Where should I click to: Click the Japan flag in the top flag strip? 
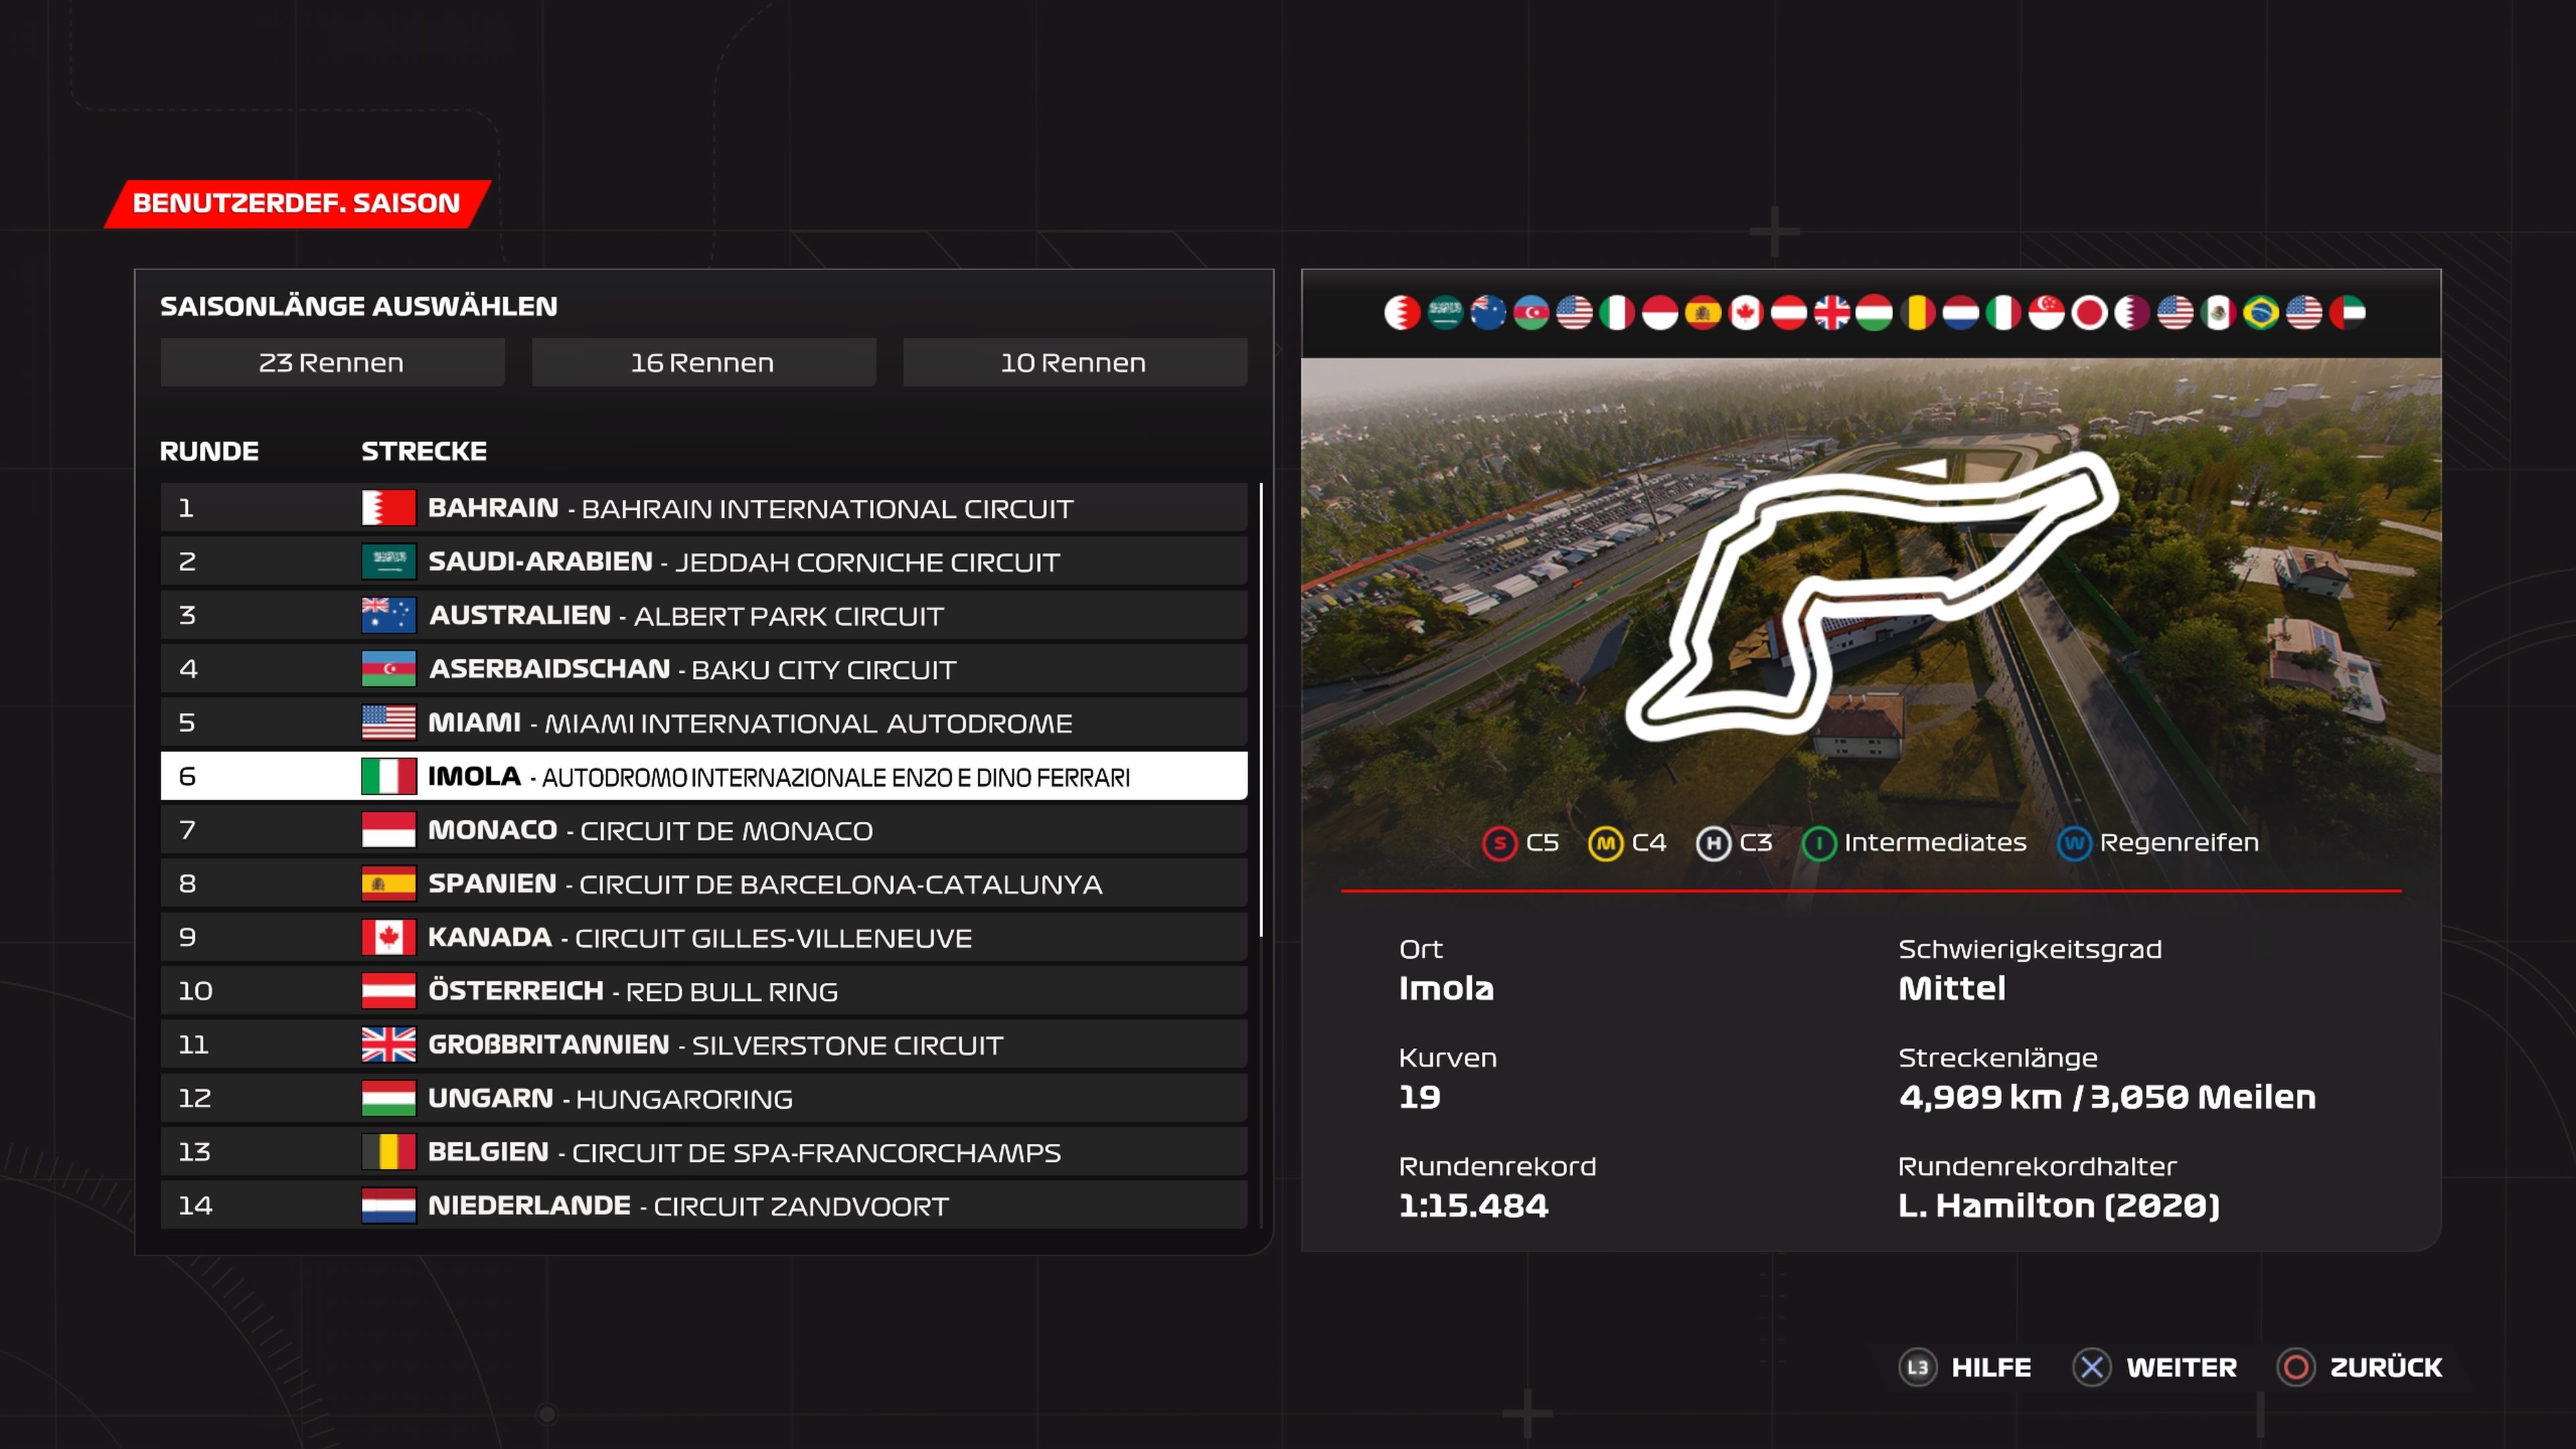(2089, 313)
